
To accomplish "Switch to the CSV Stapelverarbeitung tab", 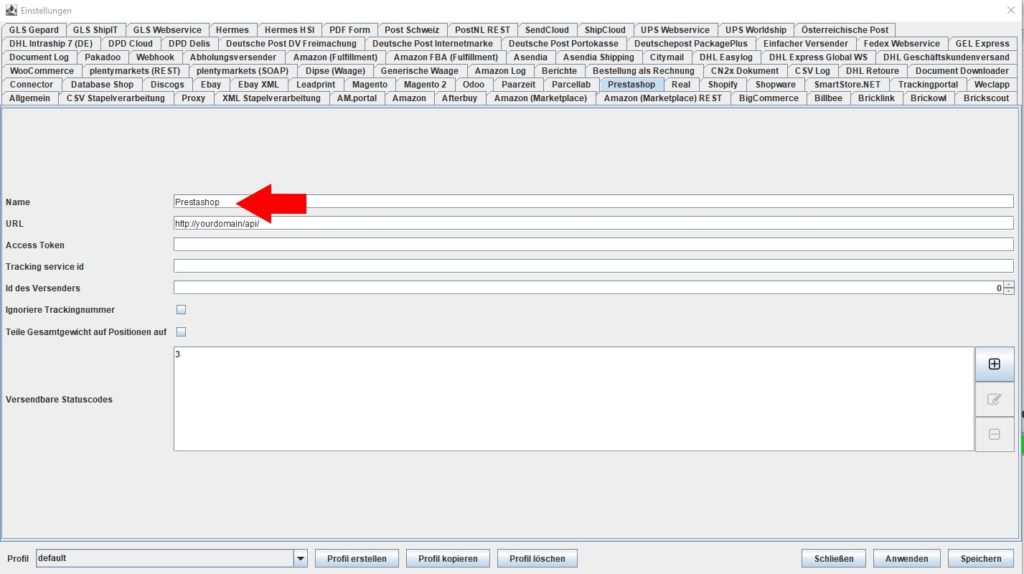I will pyautogui.click(x=116, y=98).
